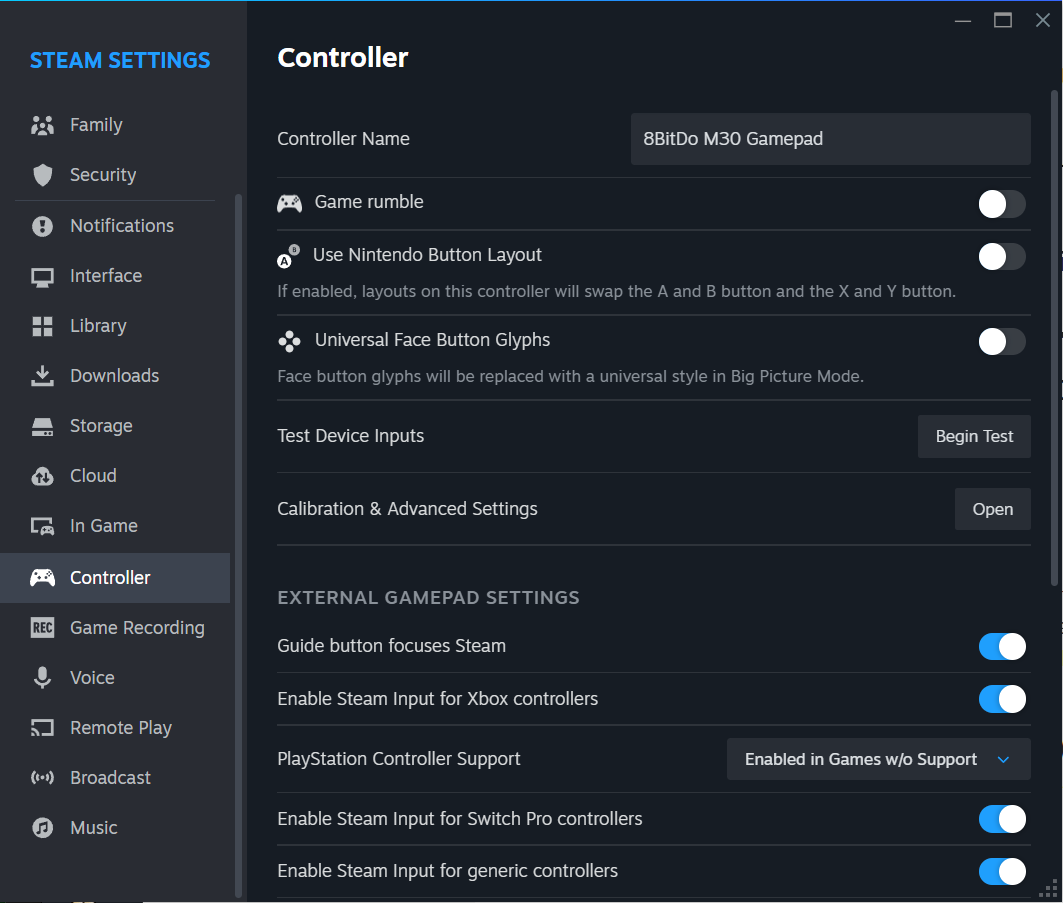
Task: Select Storage in the sidebar
Action: pyautogui.click(x=115, y=426)
